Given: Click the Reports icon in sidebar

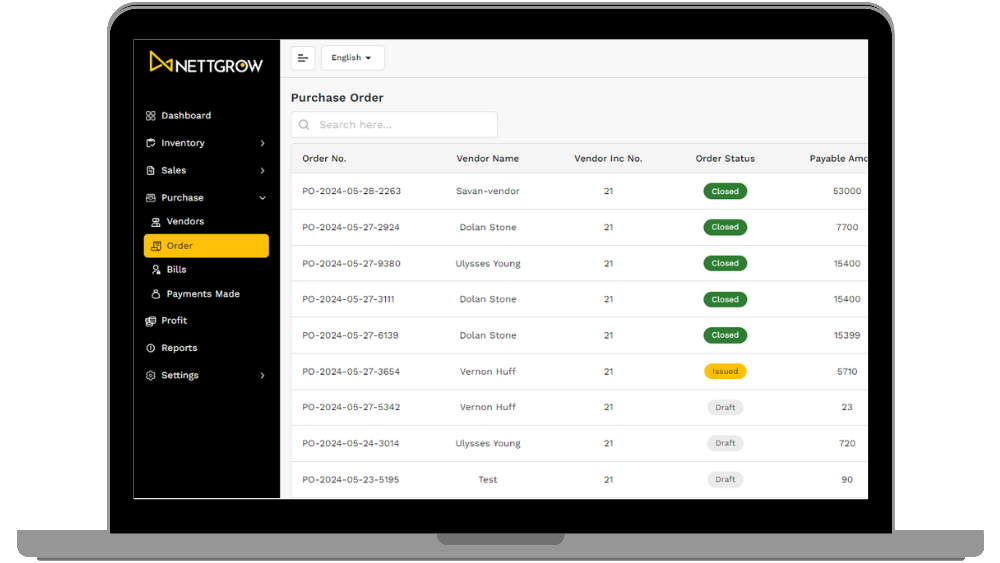Looking at the screenshot, I should point(151,348).
